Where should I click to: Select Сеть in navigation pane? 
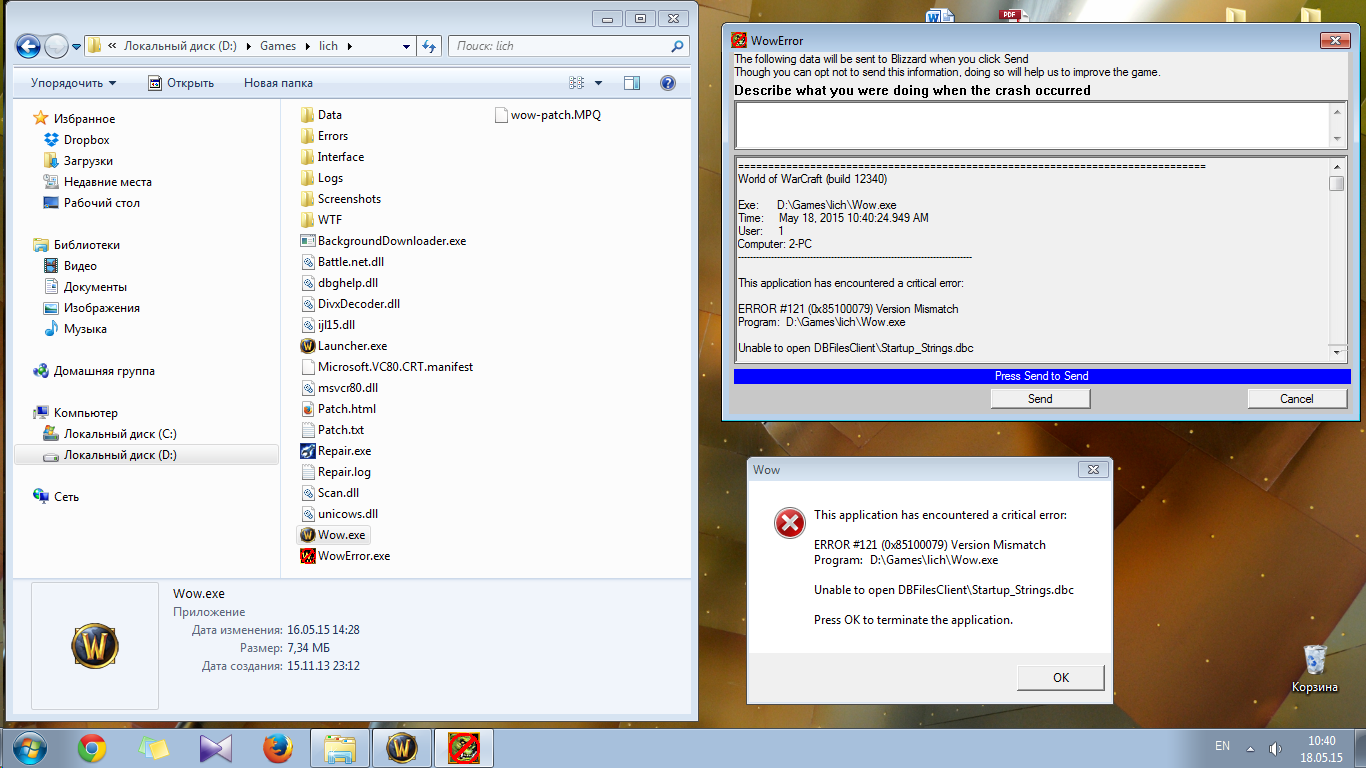tap(56, 497)
